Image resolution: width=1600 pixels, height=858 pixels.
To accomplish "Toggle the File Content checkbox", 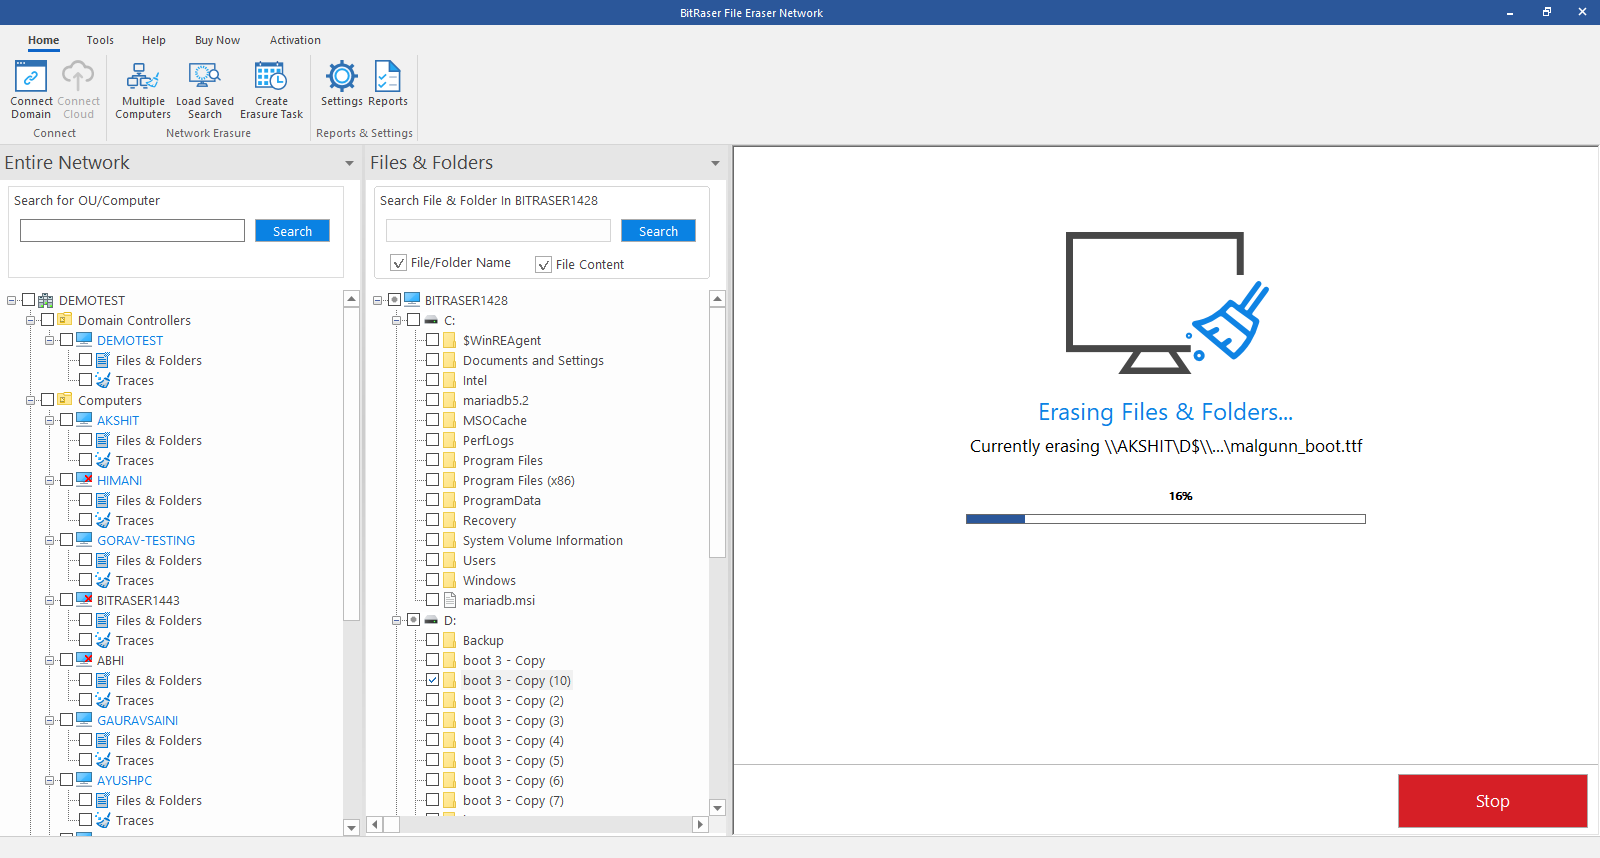I will click(x=544, y=265).
